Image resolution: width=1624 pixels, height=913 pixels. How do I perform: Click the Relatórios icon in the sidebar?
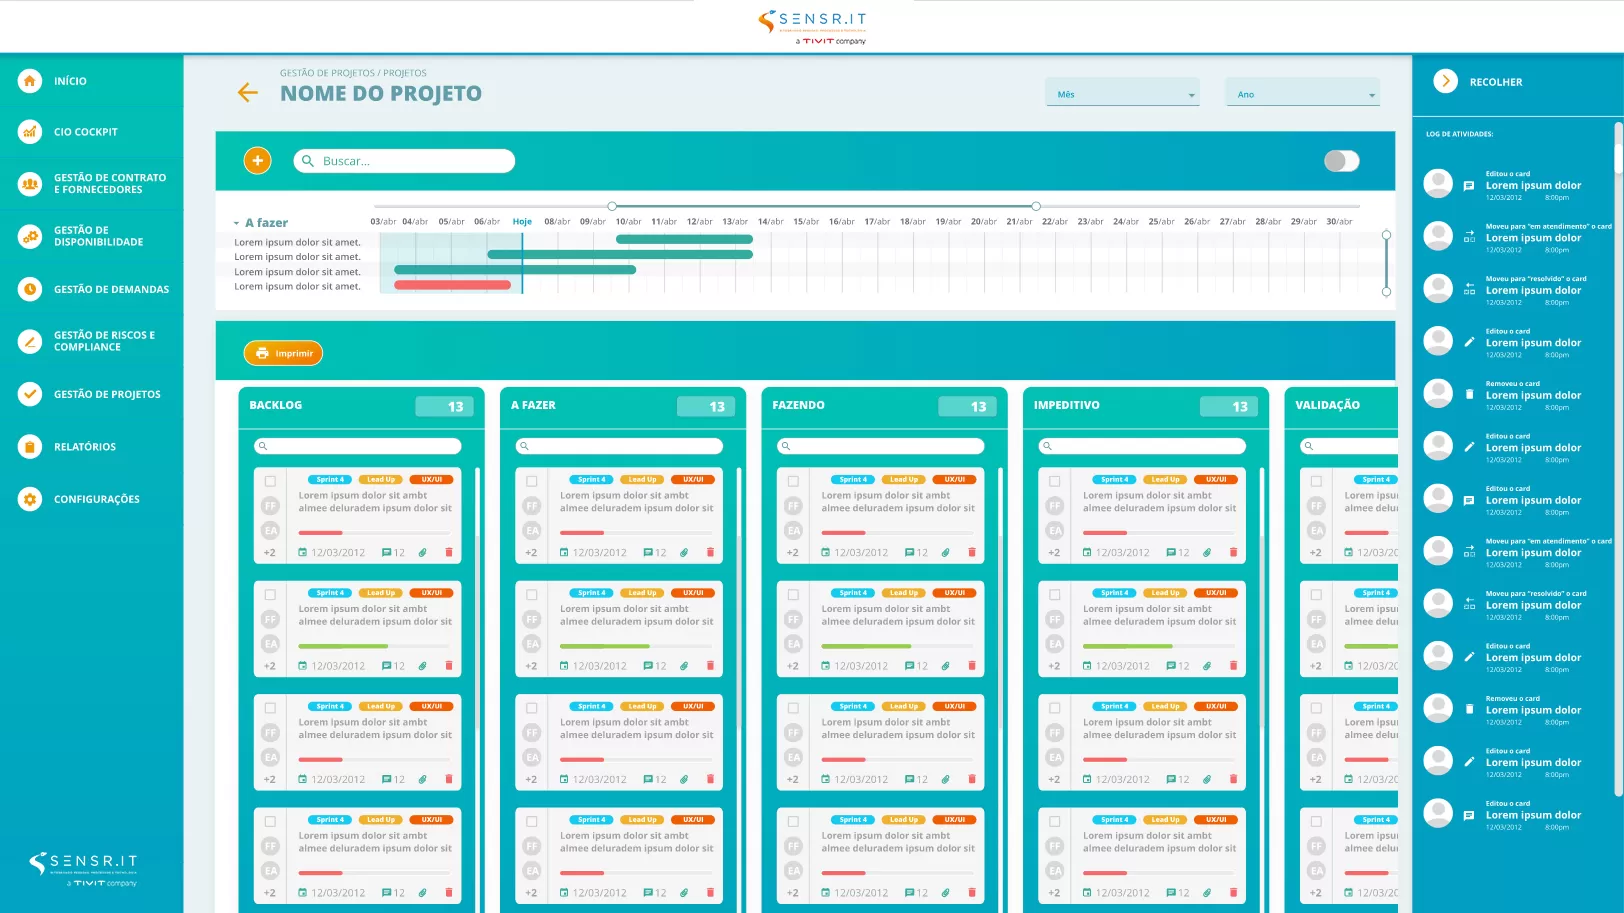pos(29,446)
